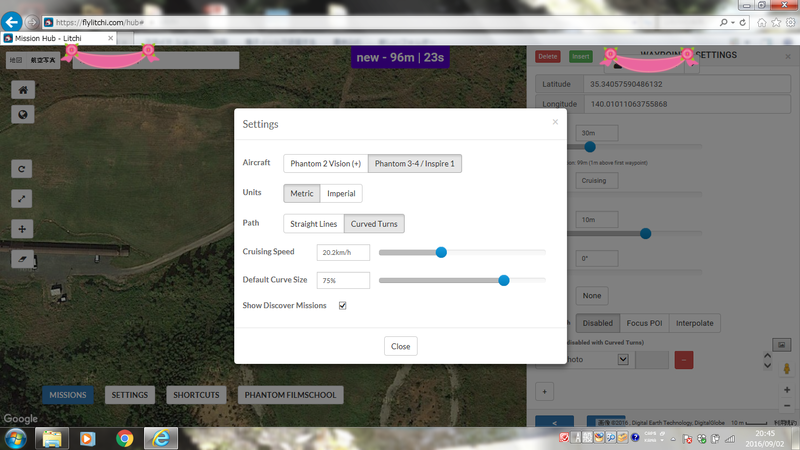Image resolution: width=800 pixels, height=450 pixels.
Task: Click the None POI button
Action: click(x=592, y=295)
